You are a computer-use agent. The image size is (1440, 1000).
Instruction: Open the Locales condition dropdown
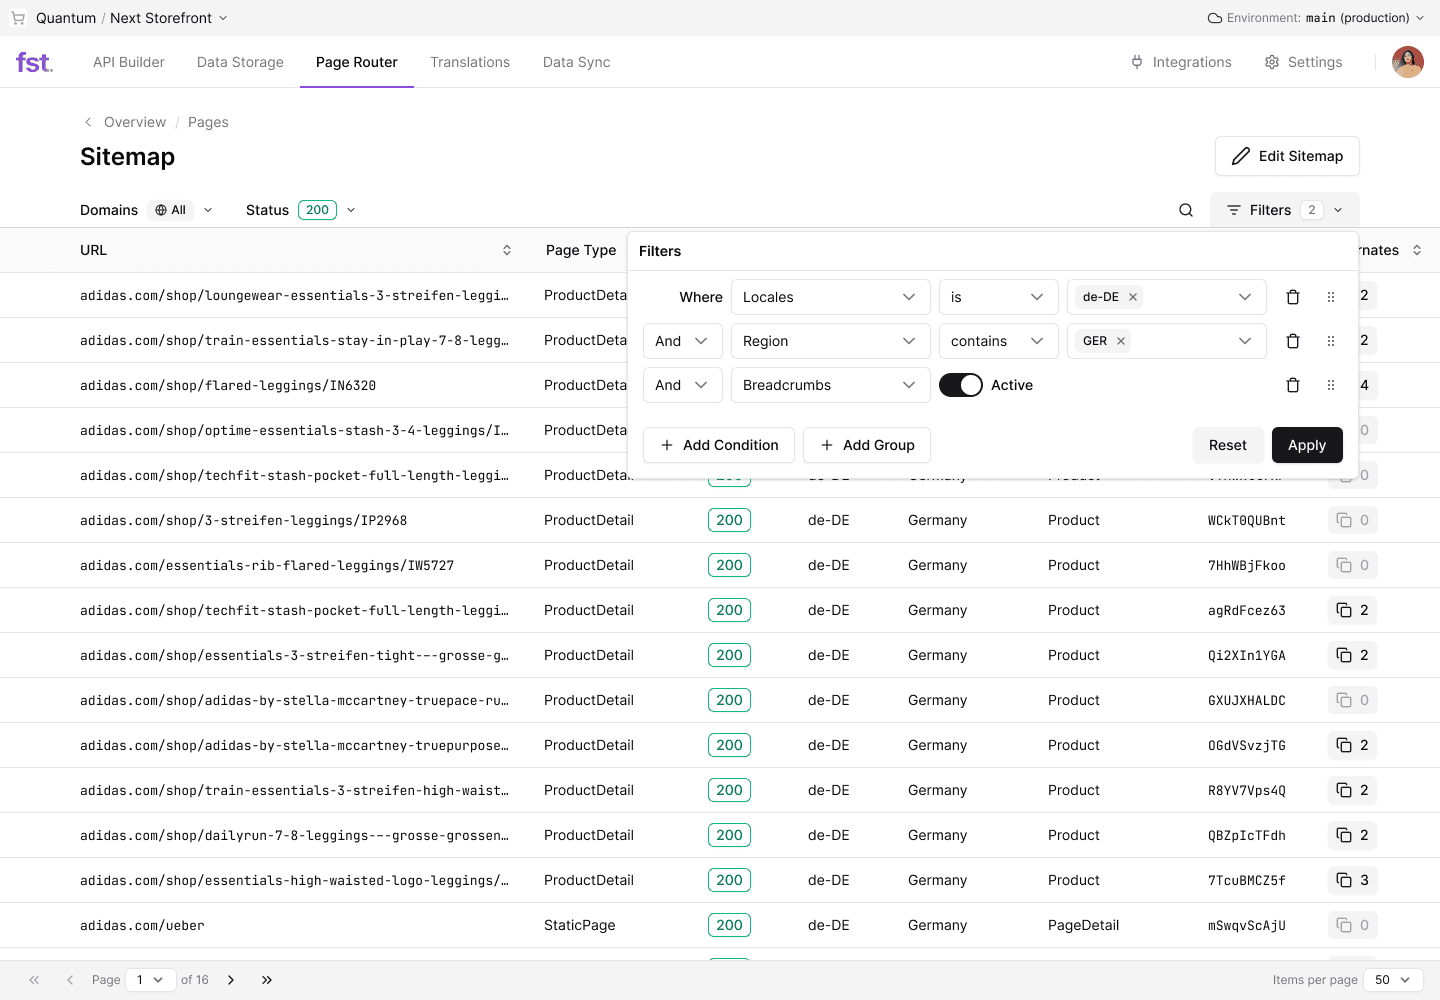point(830,297)
